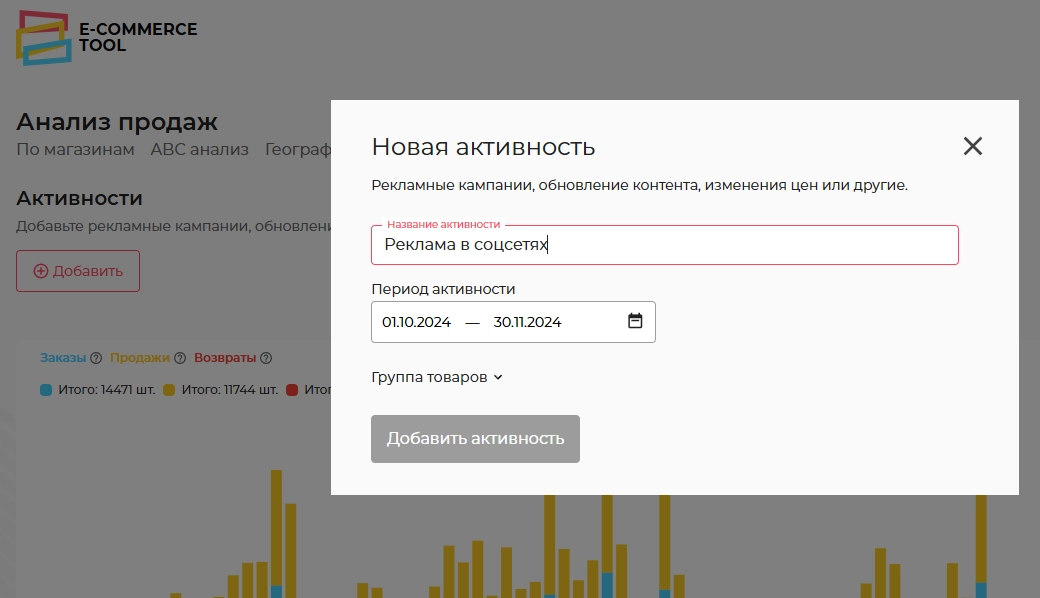The image size is (1040, 598).
Task: Toggle the Заказы series label
Action: (x=63, y=358)
